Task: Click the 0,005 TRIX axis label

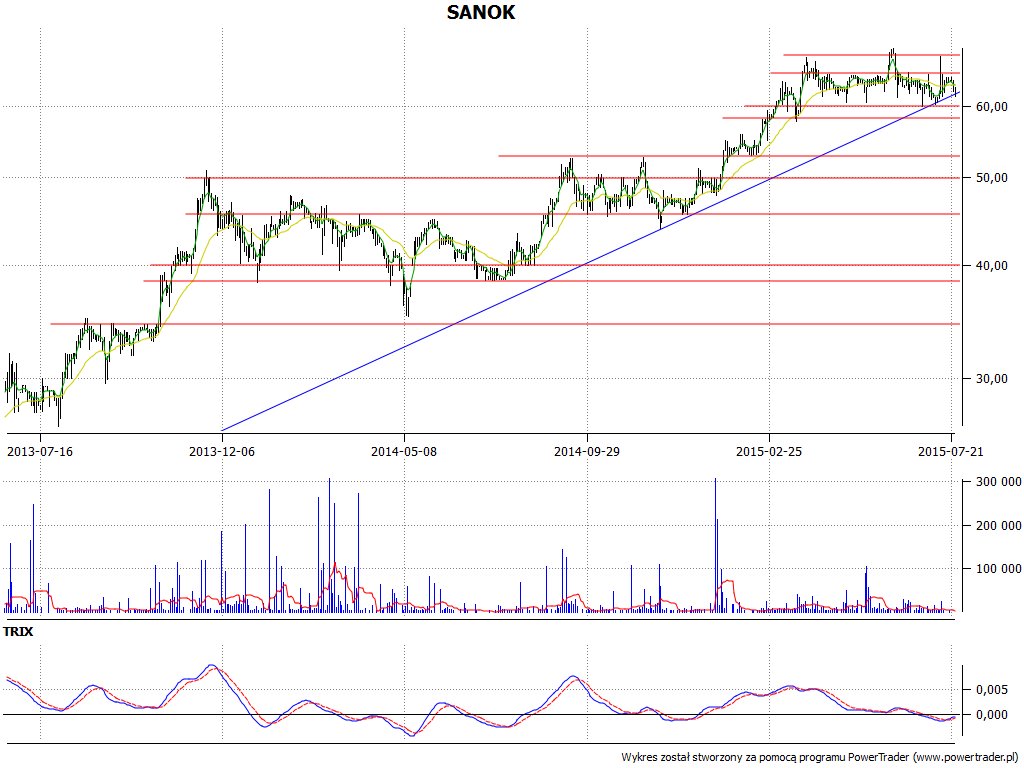Action: [x=991, y=690]
